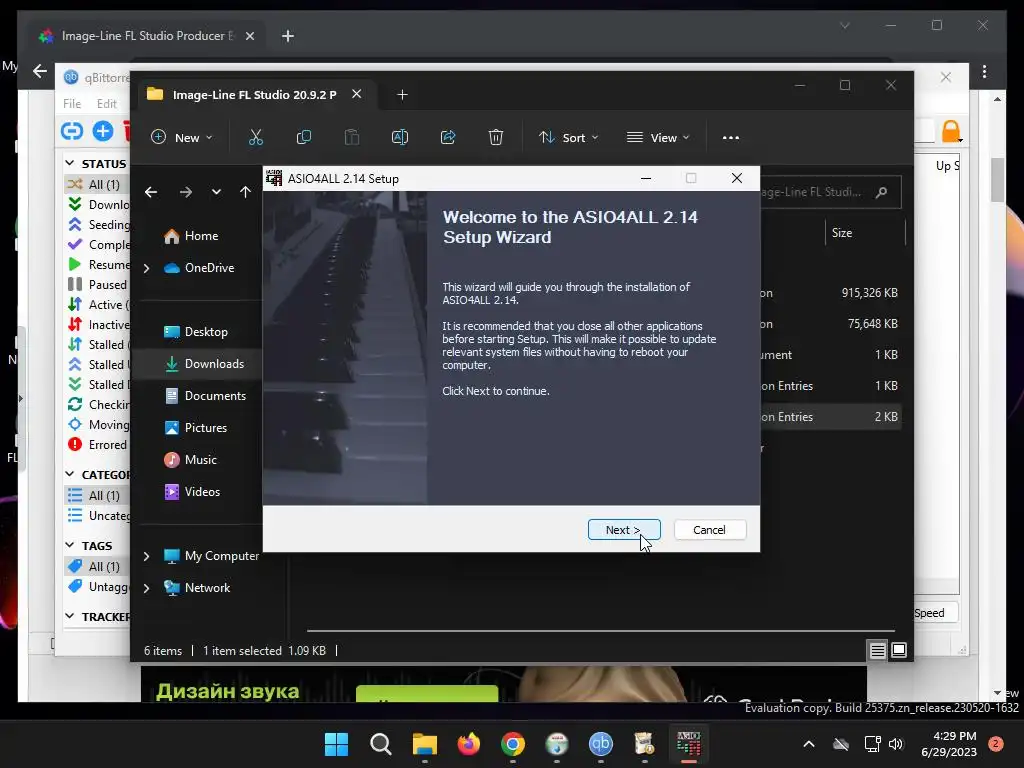Switch Explorer to details view icon

(878, 650)
